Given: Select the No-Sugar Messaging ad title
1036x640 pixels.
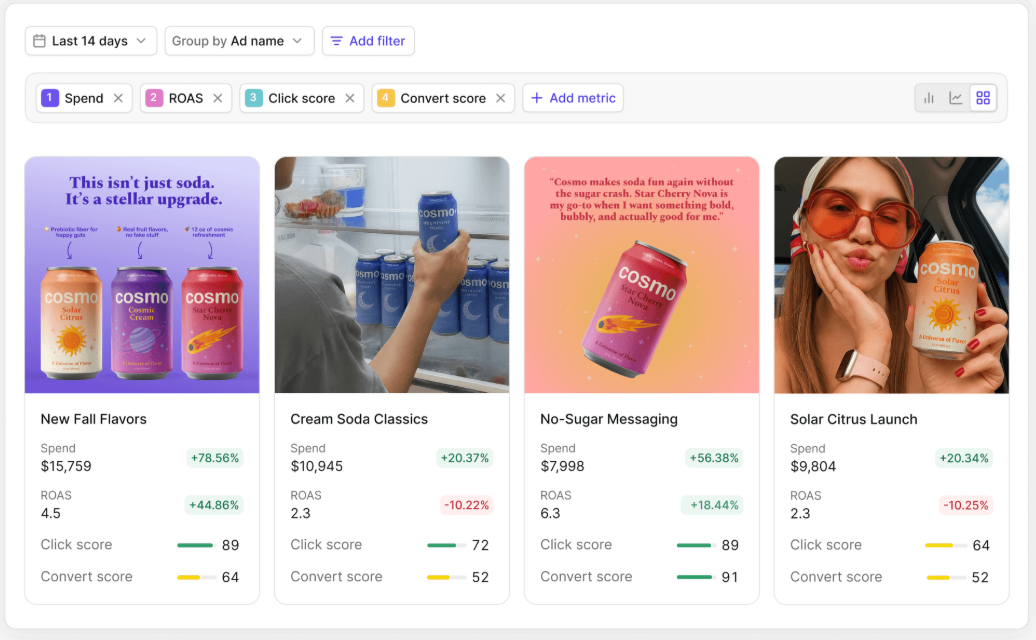Looking at the screenshot, I should coord(609,419).
